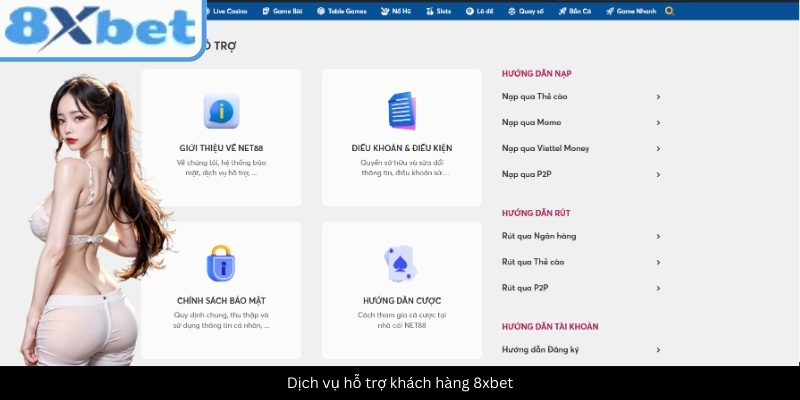This screenshot has height=400, width=800.
Task: Click the description text under GIỚI THIỆU VỀ NET88
Action: [221, 168]
